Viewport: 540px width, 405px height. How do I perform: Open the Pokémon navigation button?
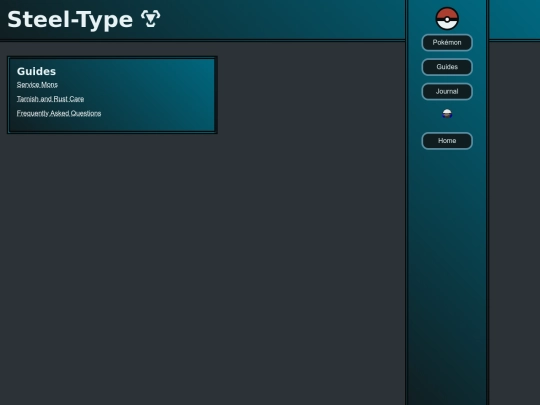[447, 42]
